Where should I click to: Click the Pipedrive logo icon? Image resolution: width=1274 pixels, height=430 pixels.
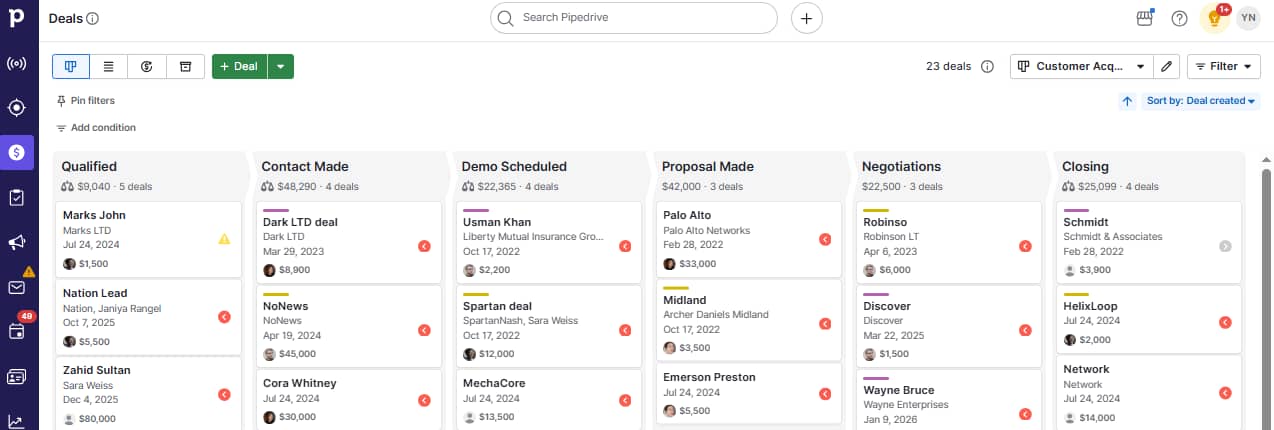(17, 19)
